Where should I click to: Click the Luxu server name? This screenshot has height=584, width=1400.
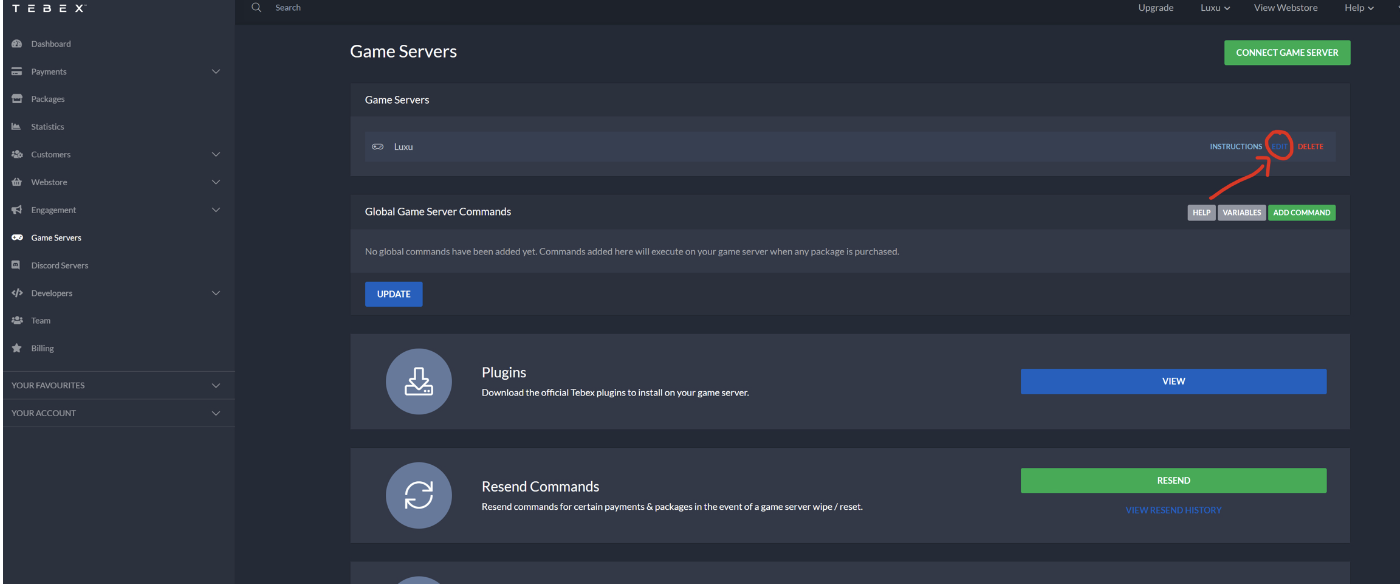[404, 147]
